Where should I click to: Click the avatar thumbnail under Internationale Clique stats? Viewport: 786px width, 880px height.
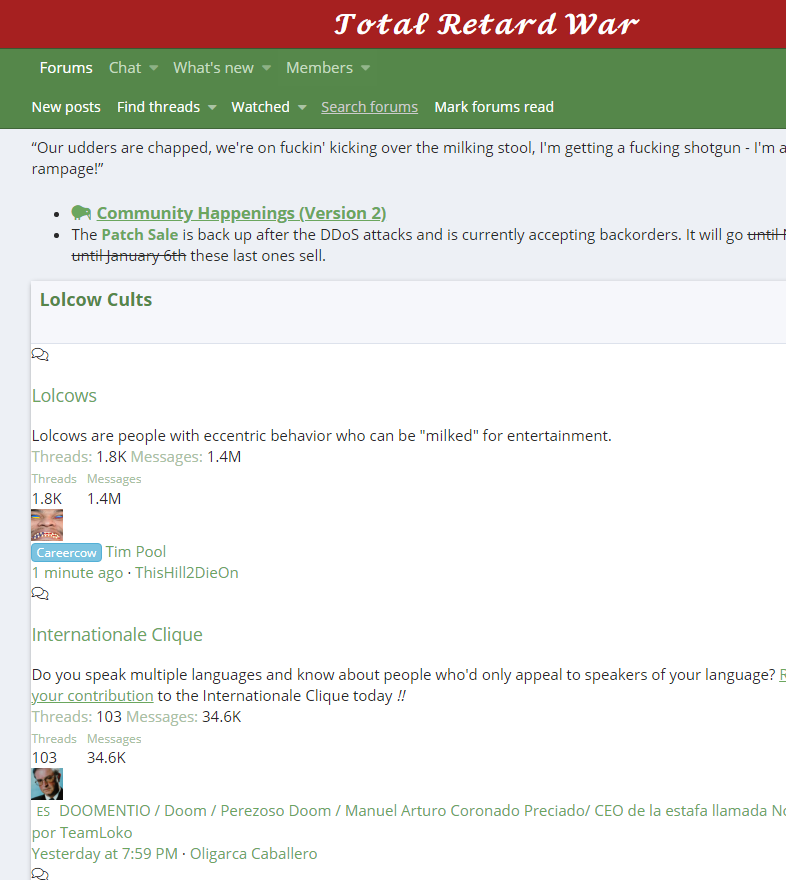click(47, 784)
